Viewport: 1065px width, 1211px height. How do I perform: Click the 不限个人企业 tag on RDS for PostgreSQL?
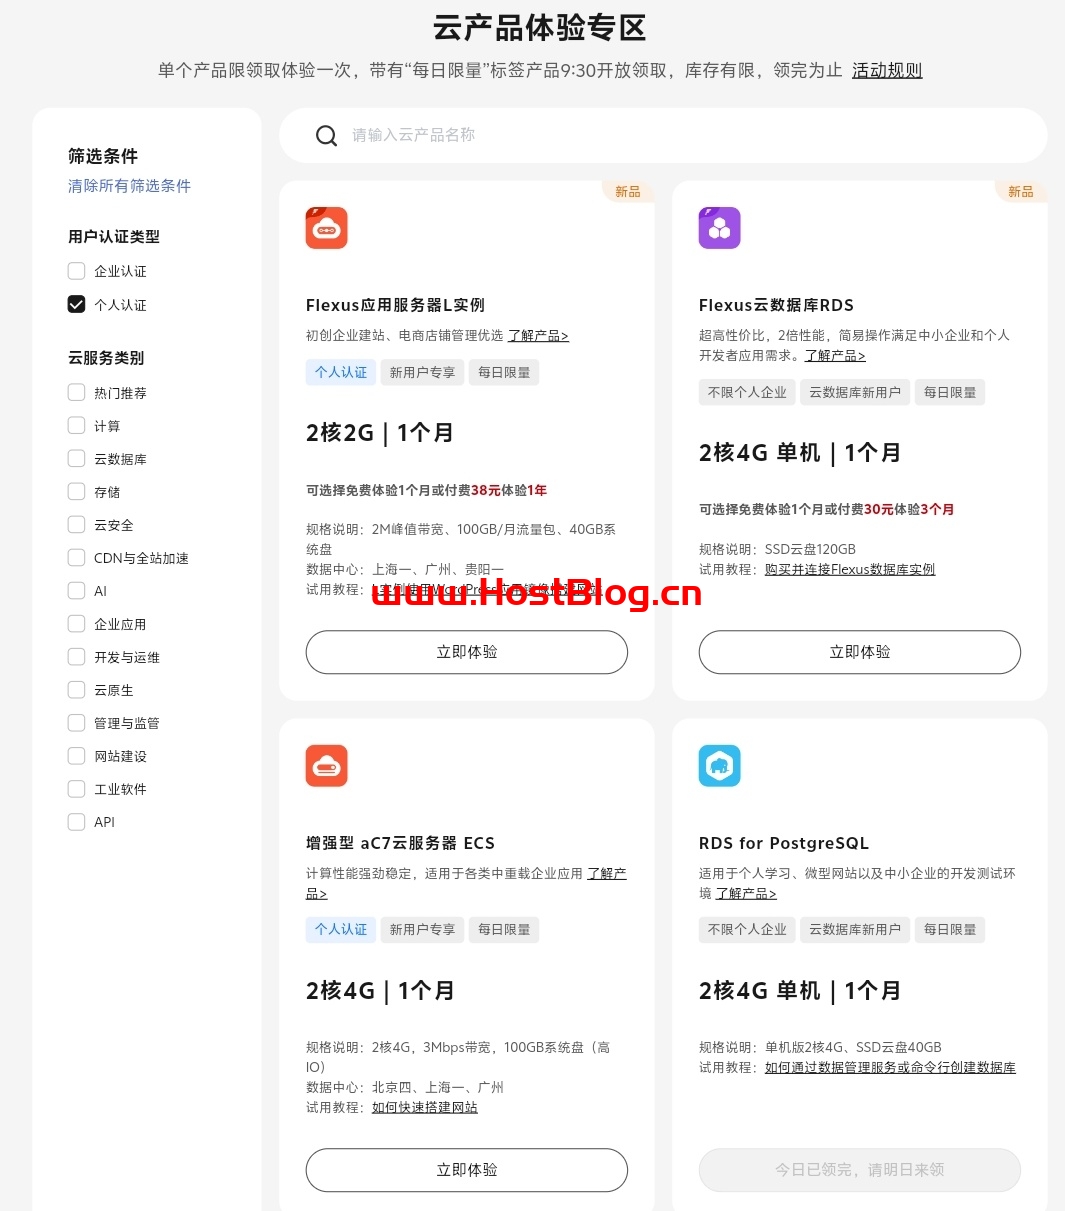pos(747,929)
